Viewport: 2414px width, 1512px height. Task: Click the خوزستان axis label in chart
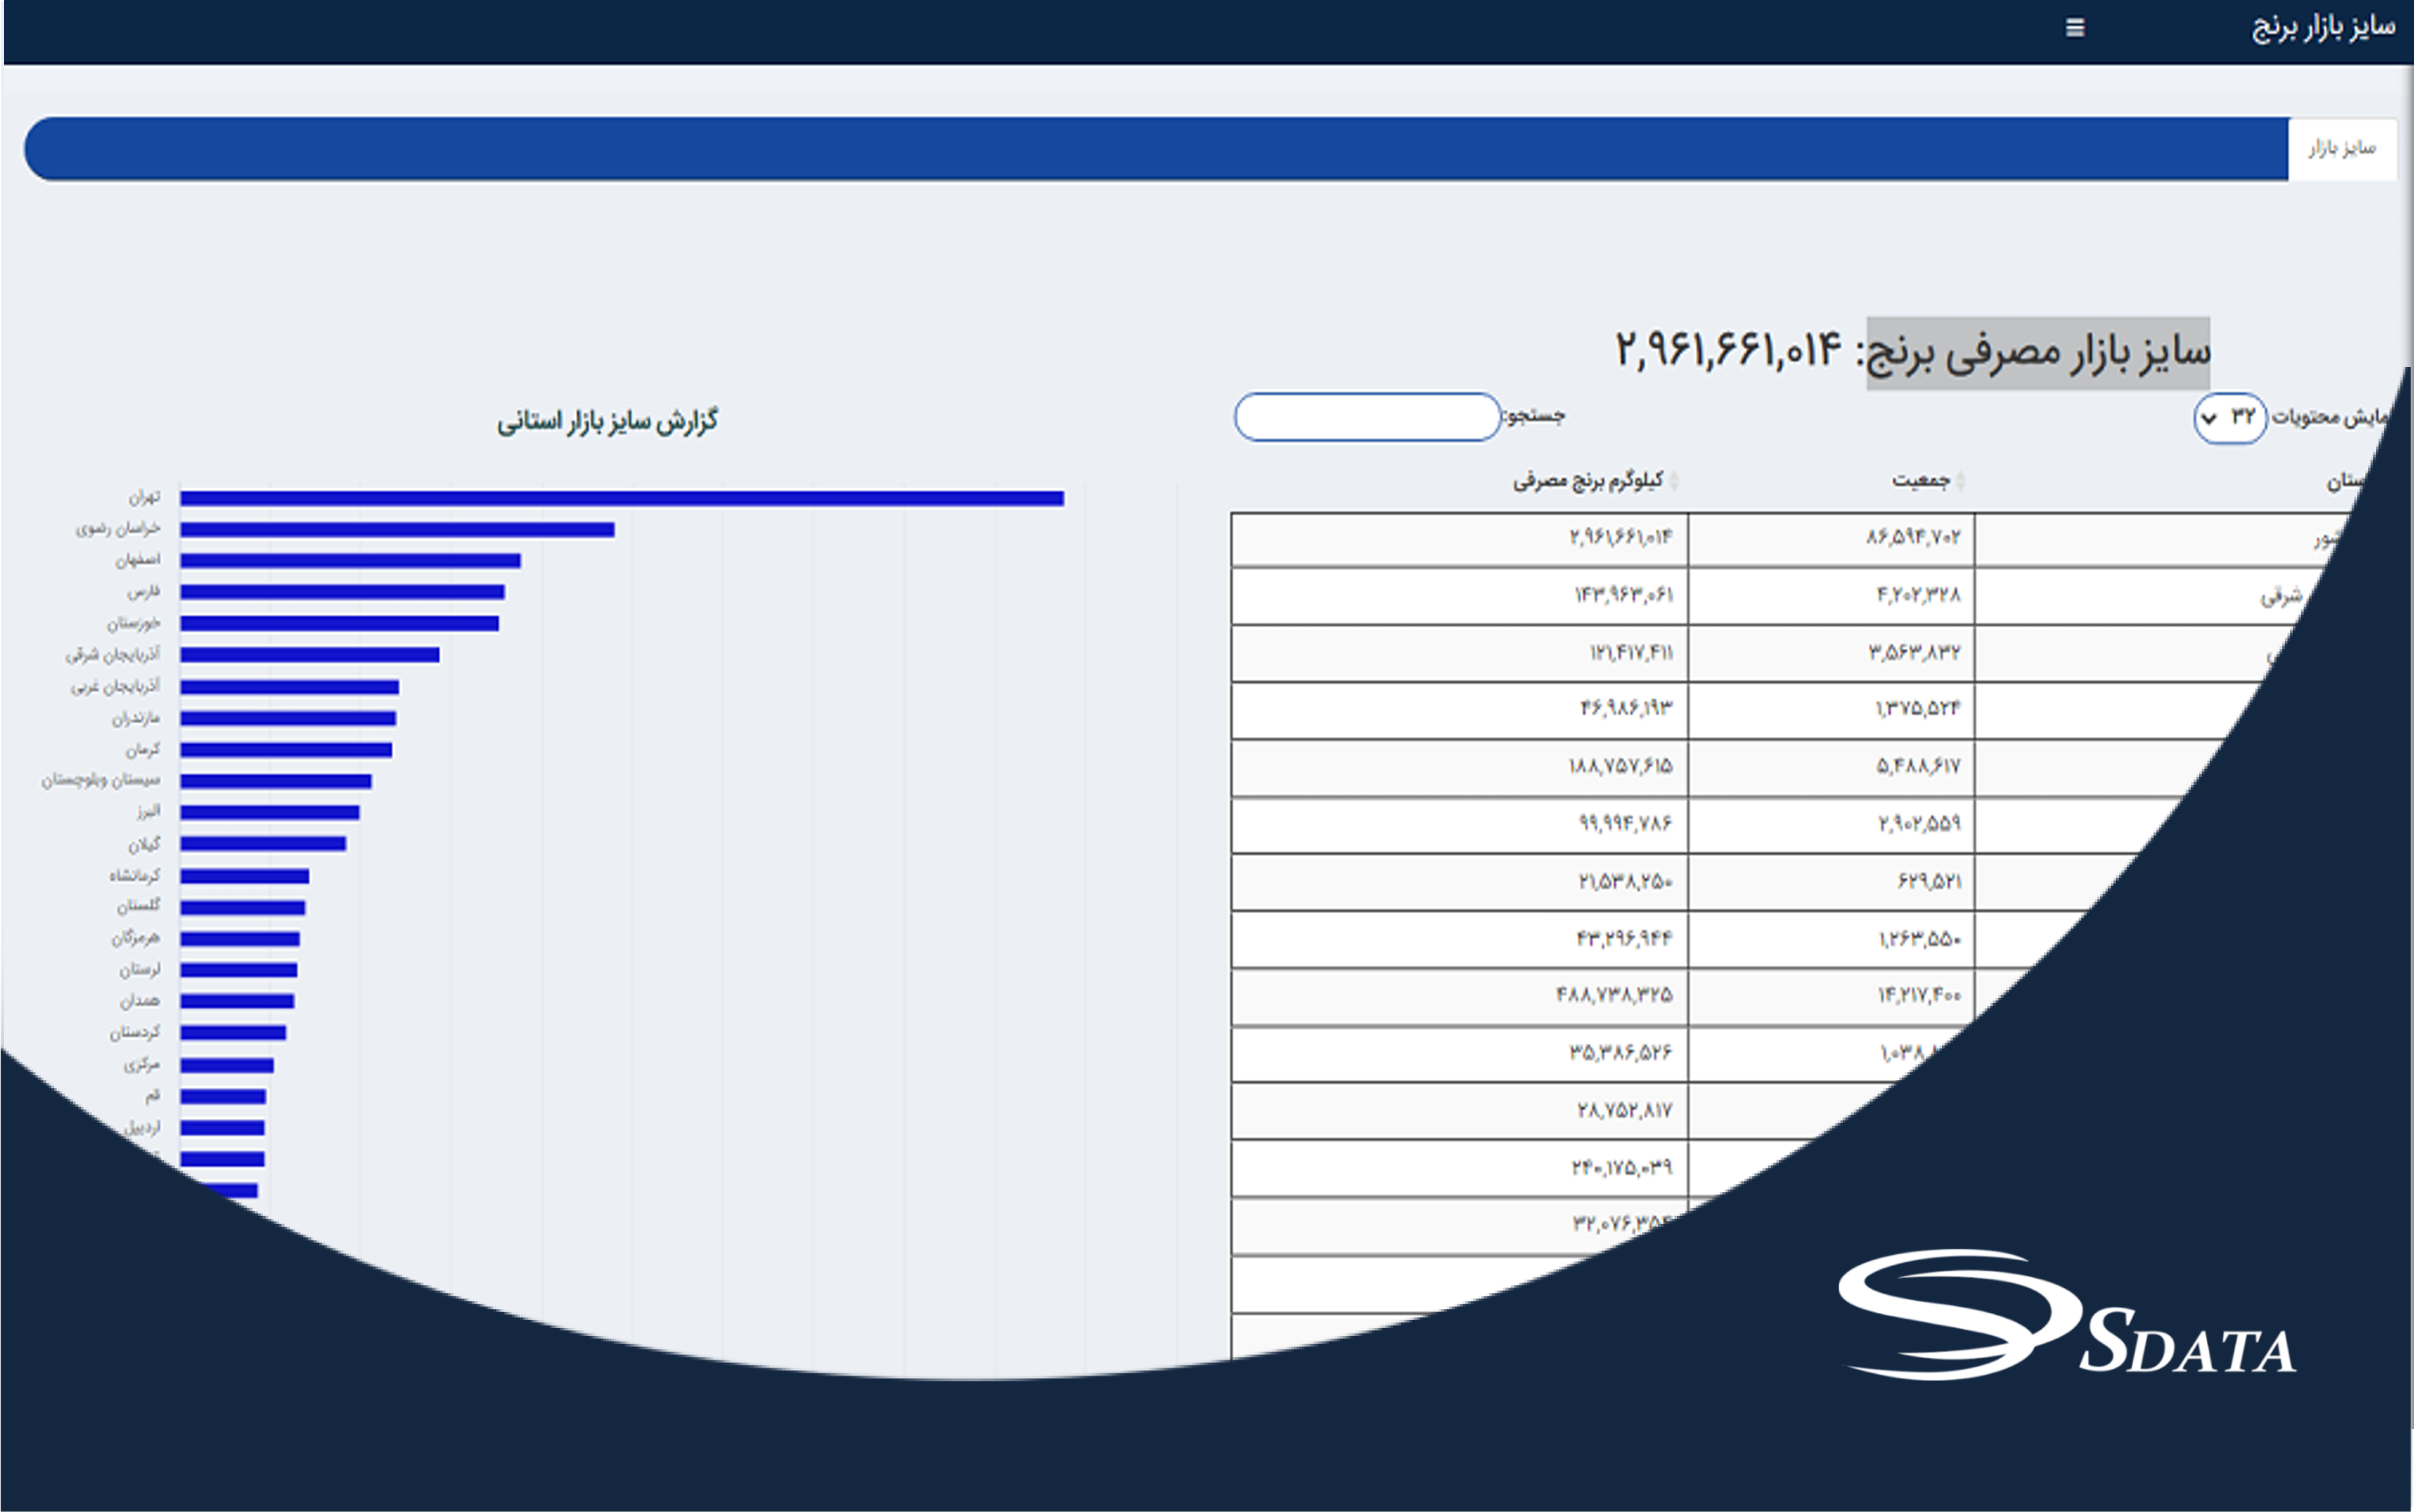pyautogui.click(x=133, y=623)
